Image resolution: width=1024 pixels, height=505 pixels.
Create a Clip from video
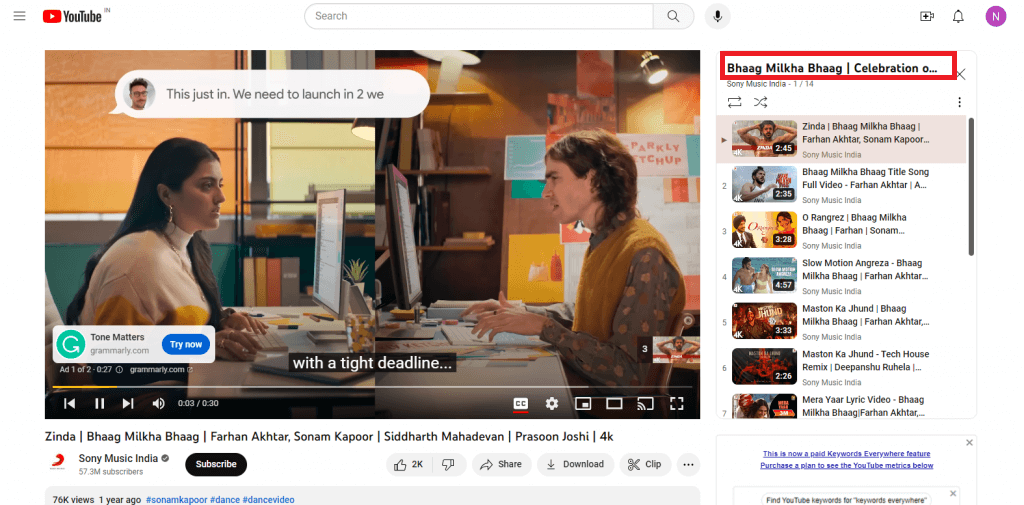pyautogui.click(x=645, y=464)
